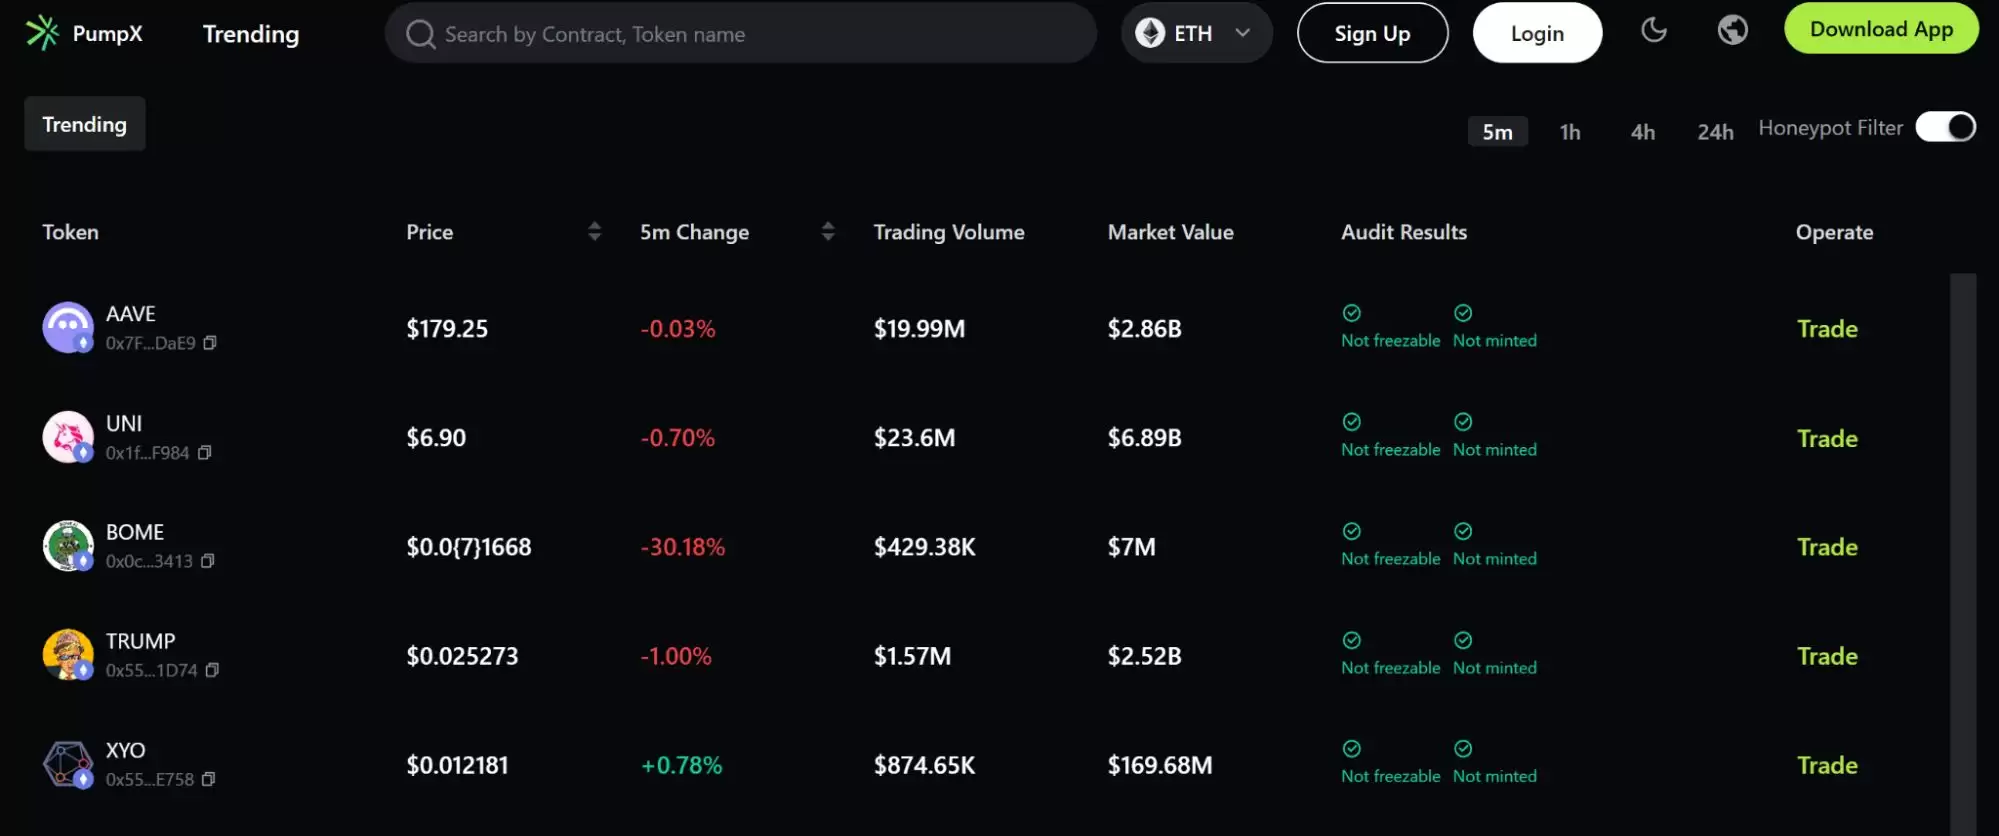
Task: Copy the AAVE contract address
Action: (x=210, y=343)
